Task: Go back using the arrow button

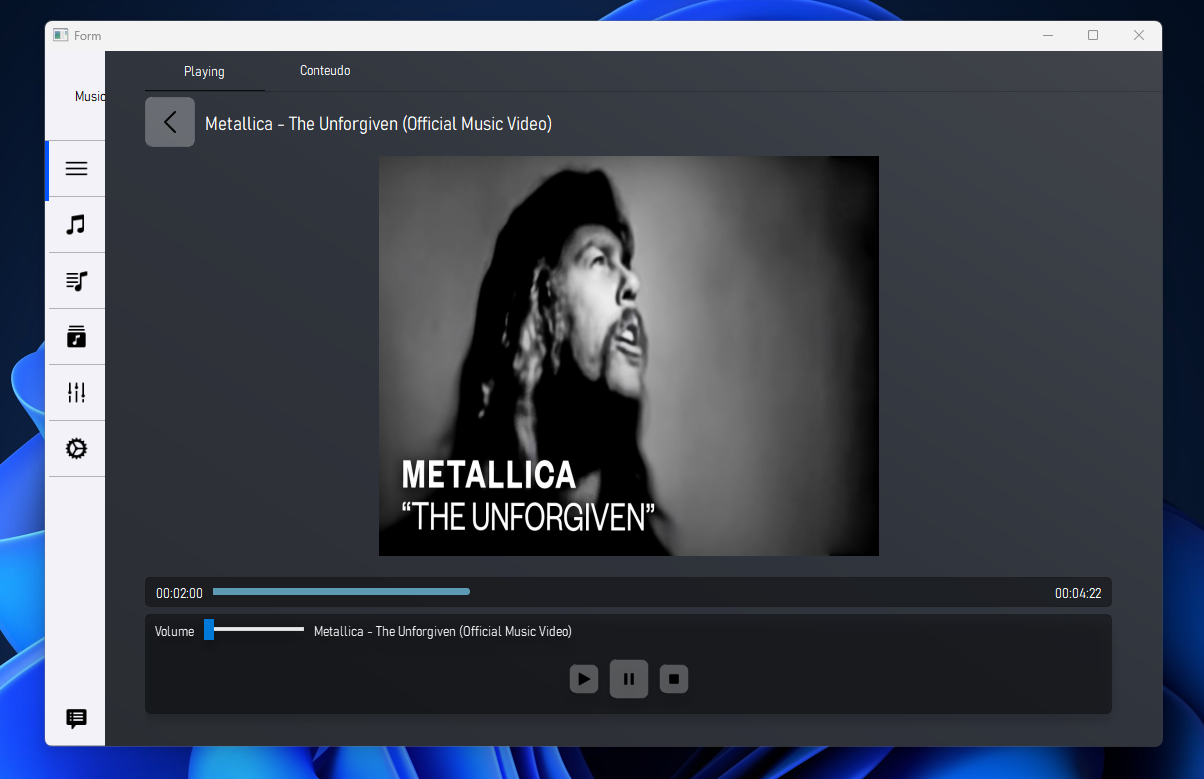Action: tap(170, 122)
